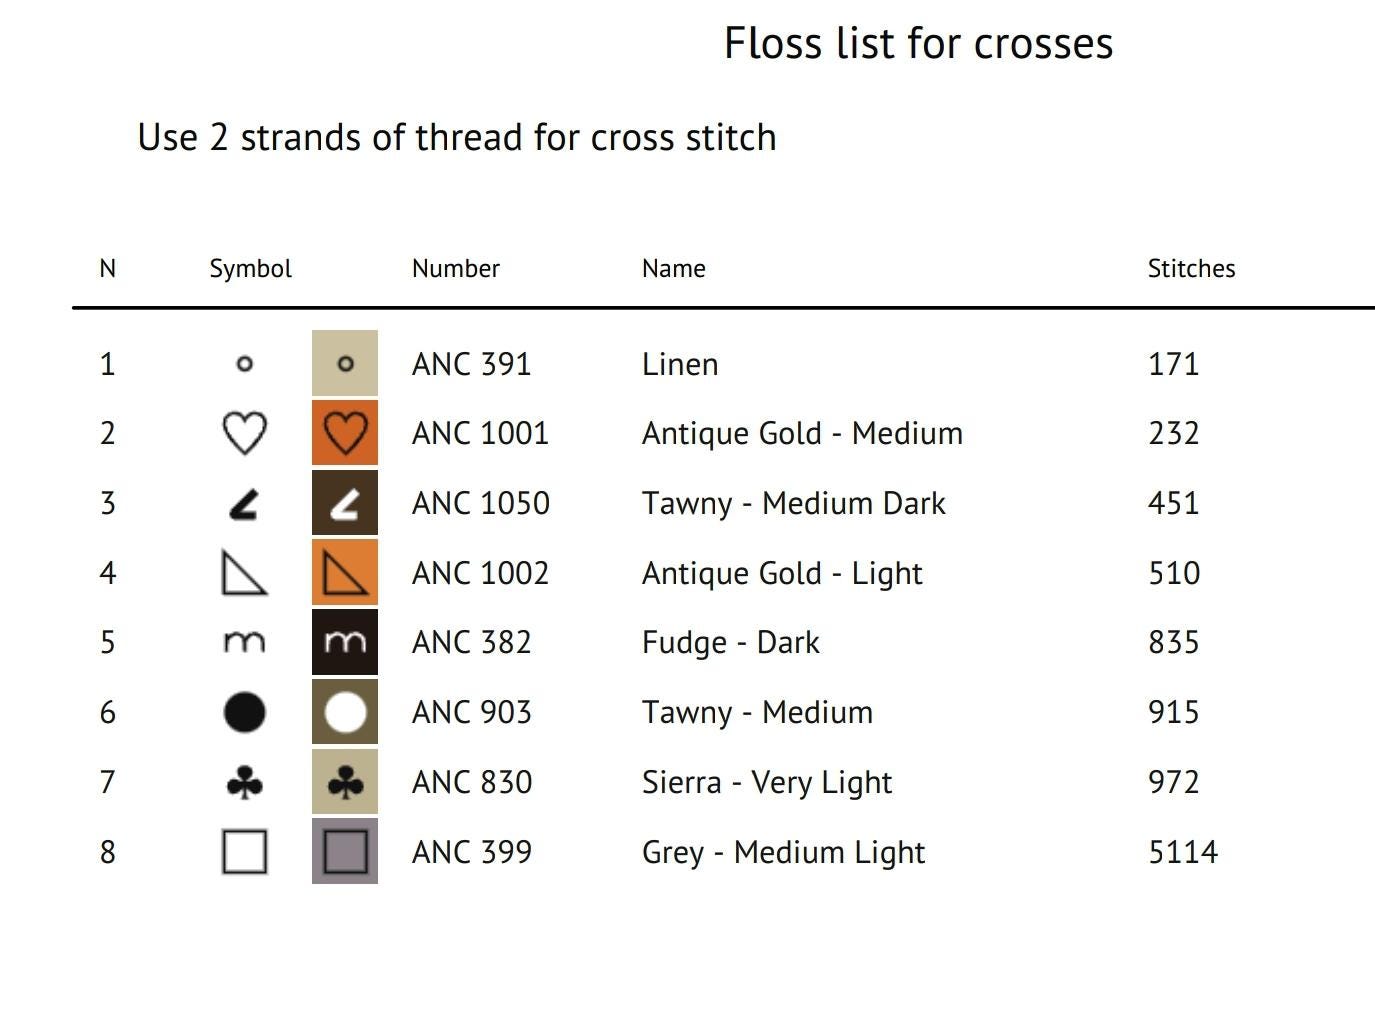Screen dimensions: 1375x1010
Task: Click the filled black circle symbol
Action: pyautogui.click(x=244, y=712)
